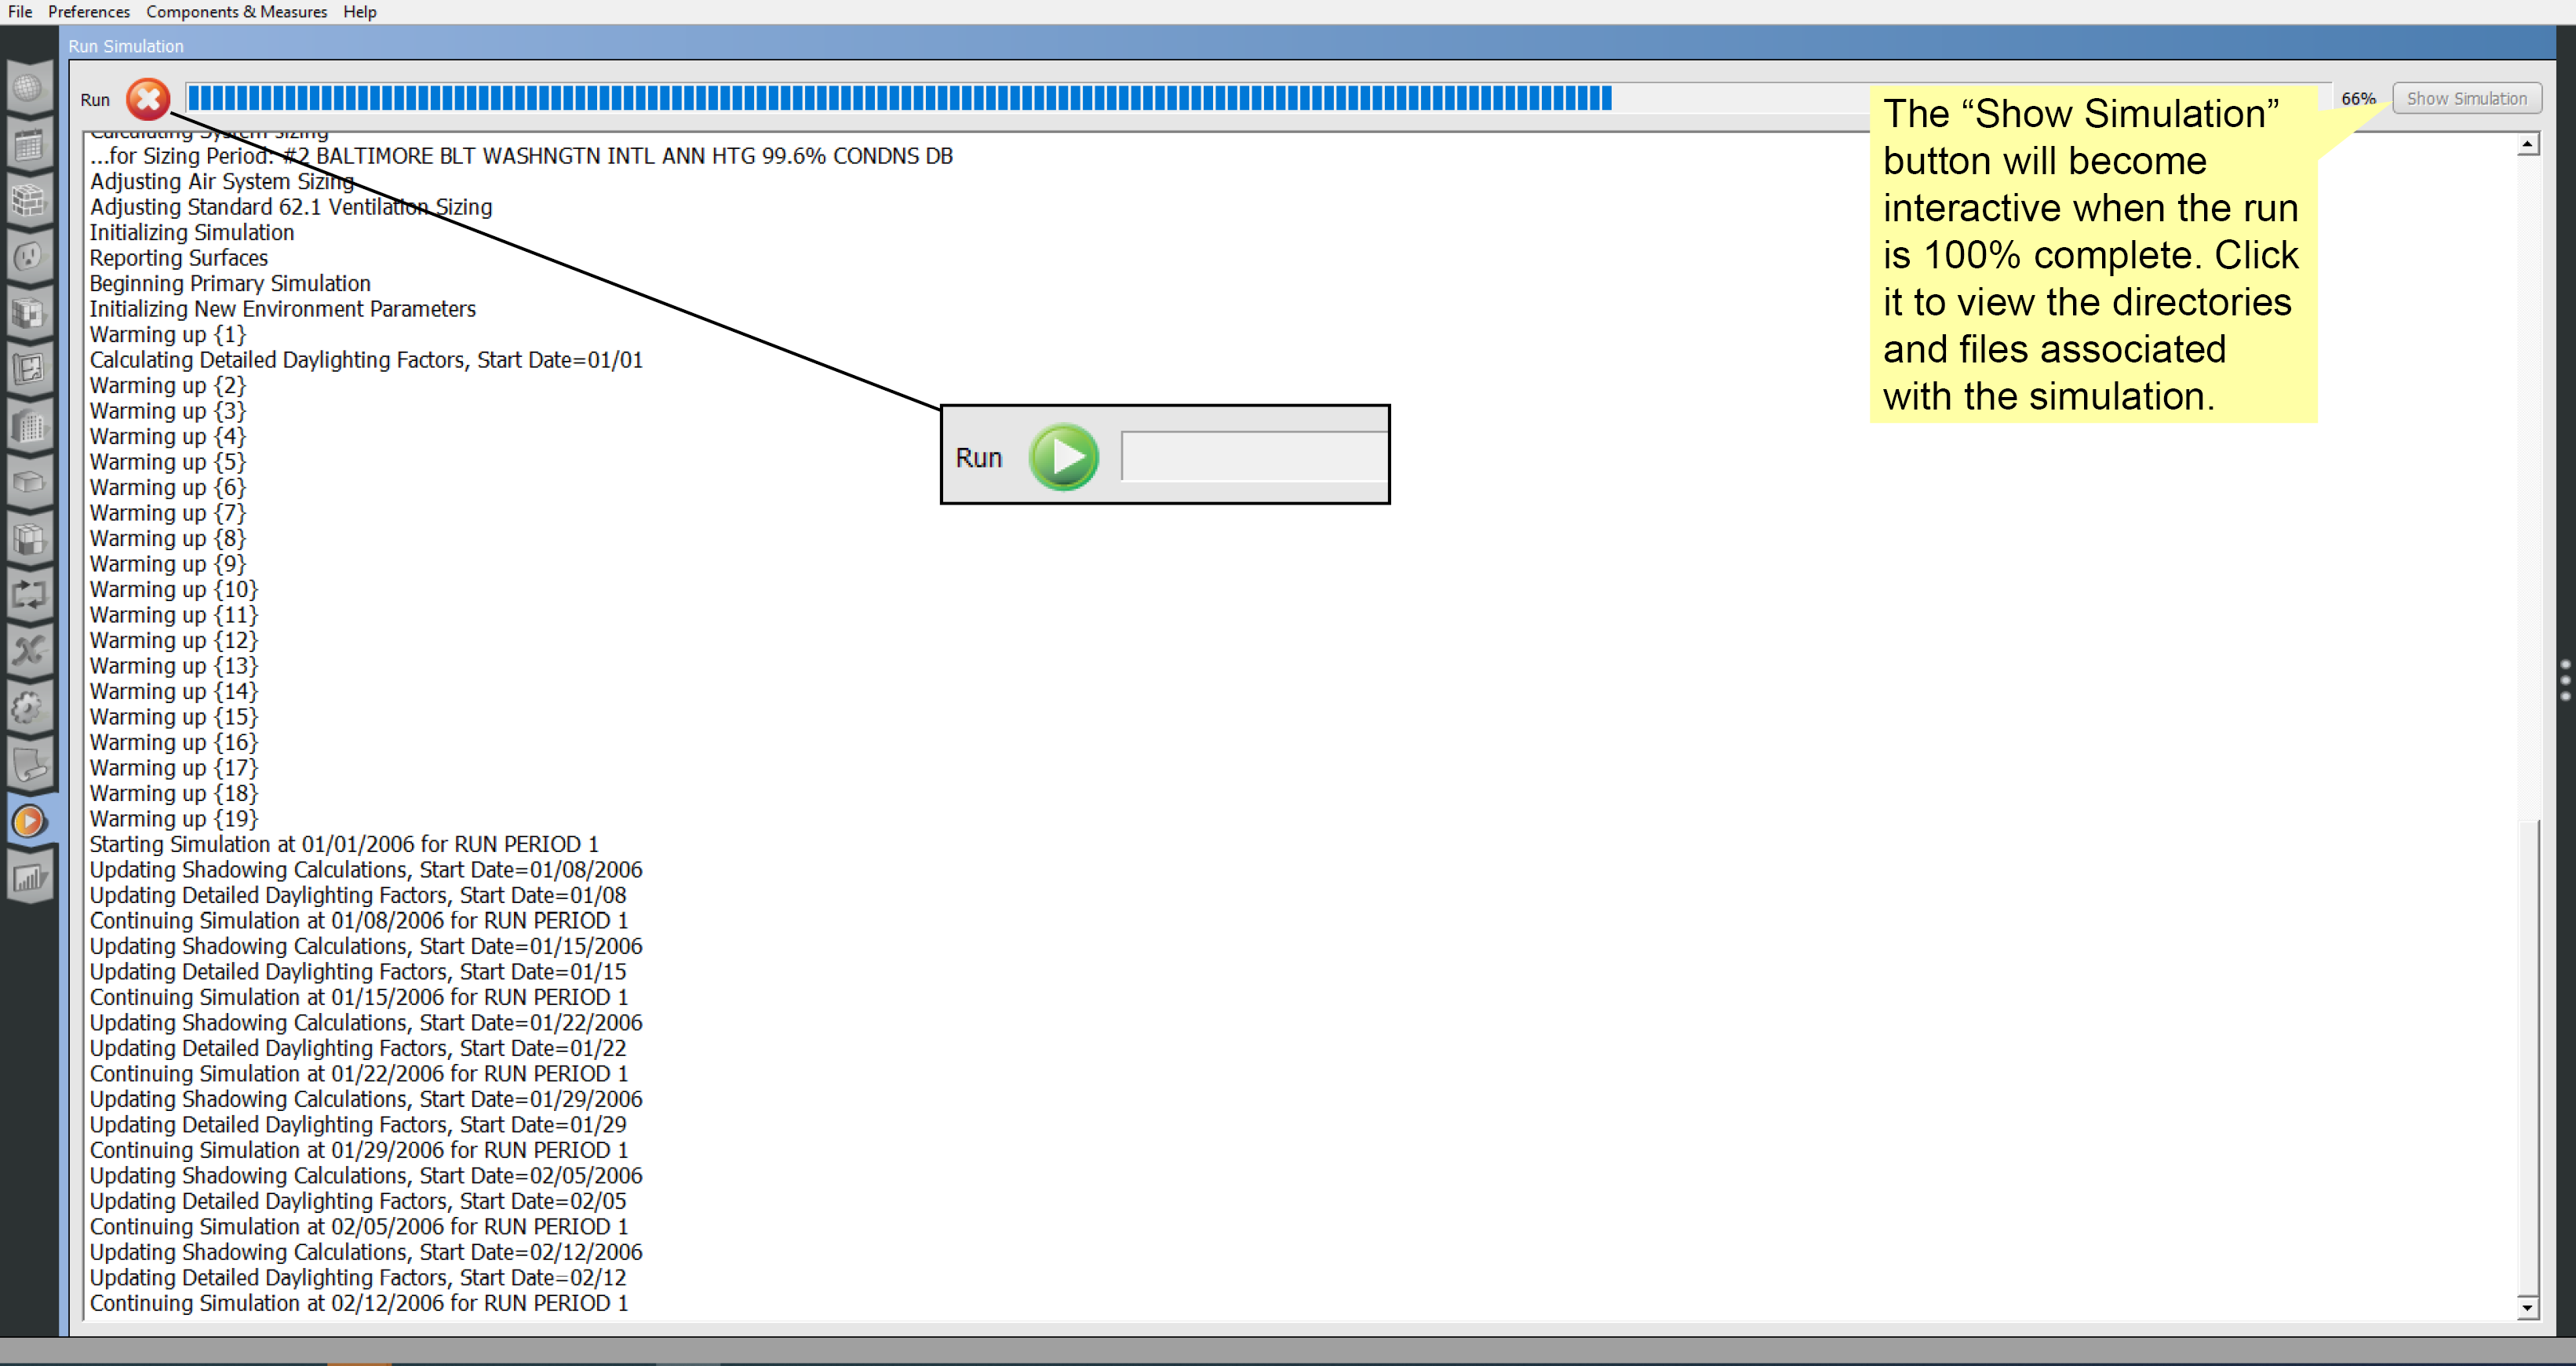The width and height of the screenshot is (2576, 1366).
Task: Open the Measures scroll icon
Action: [x=30, y=766]
